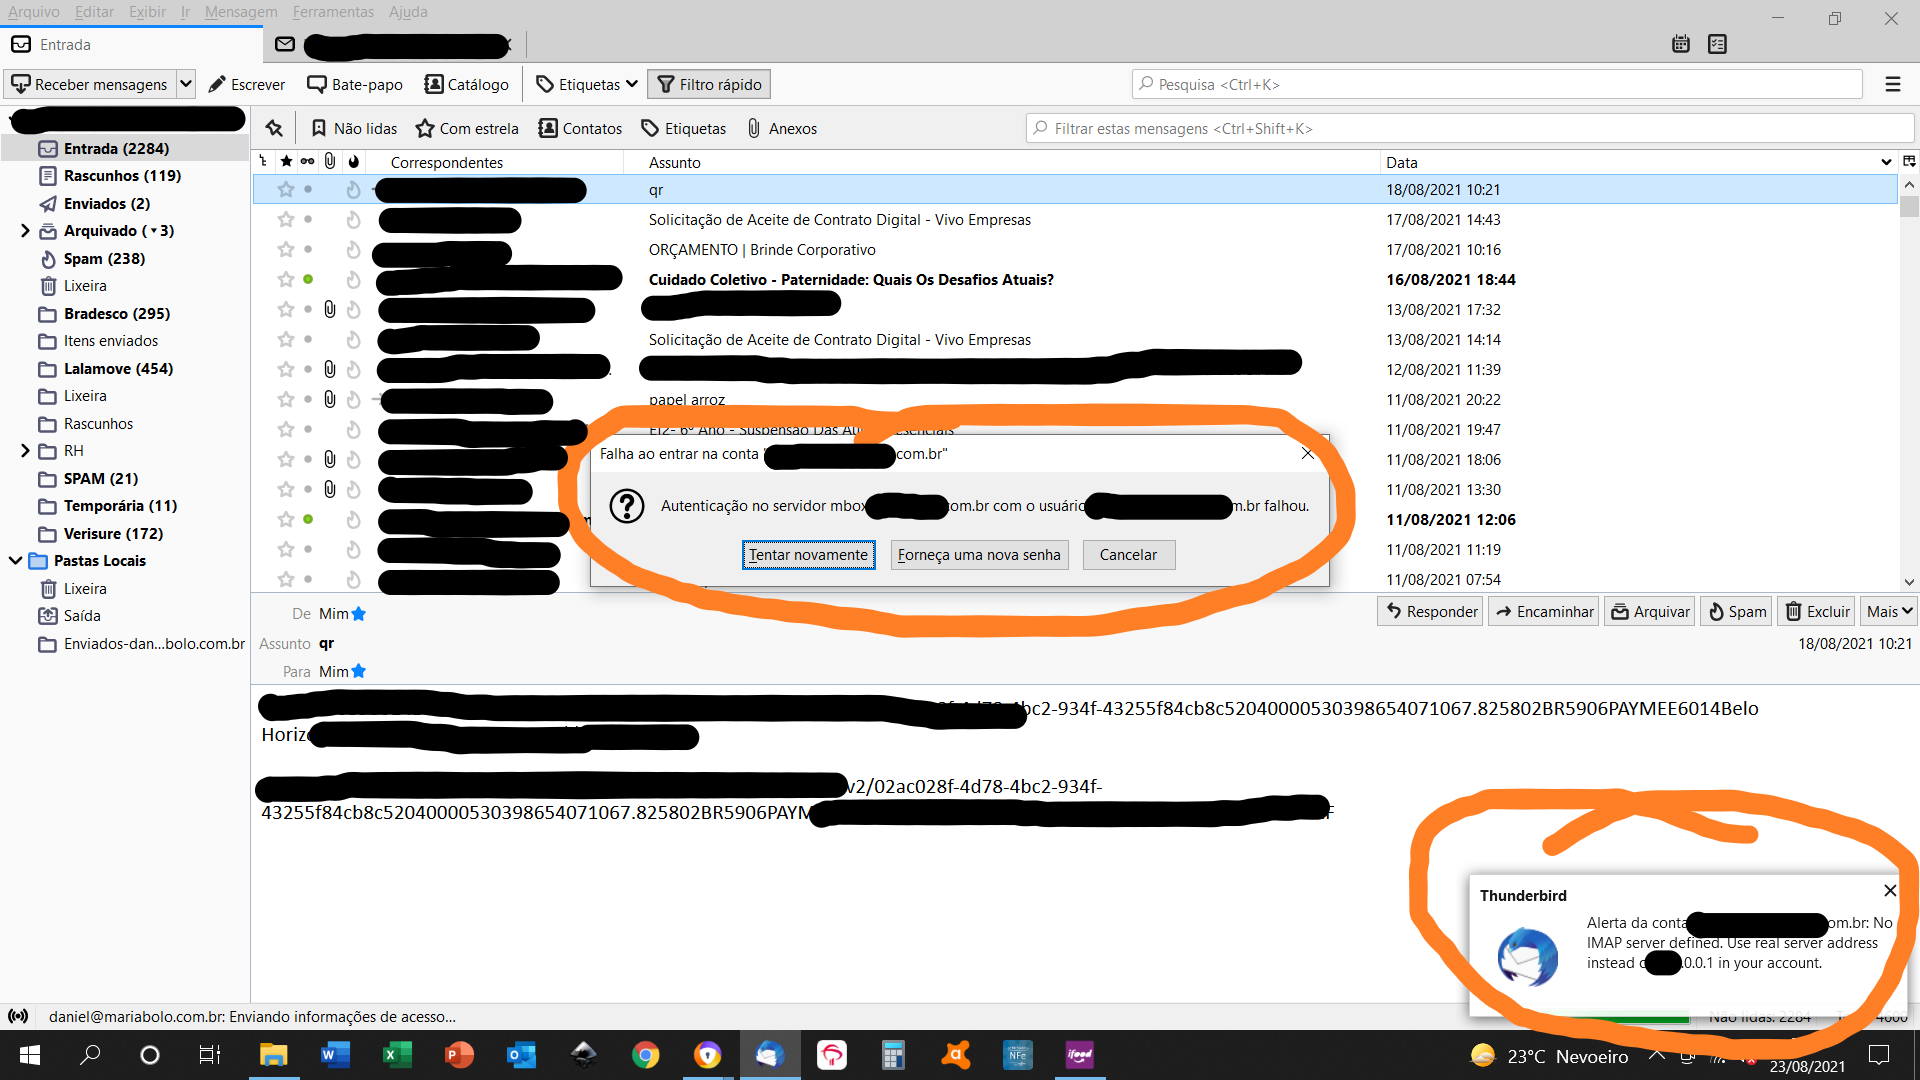Star the 'qr' message
1920x1080 pixels.
pos(286,189)
